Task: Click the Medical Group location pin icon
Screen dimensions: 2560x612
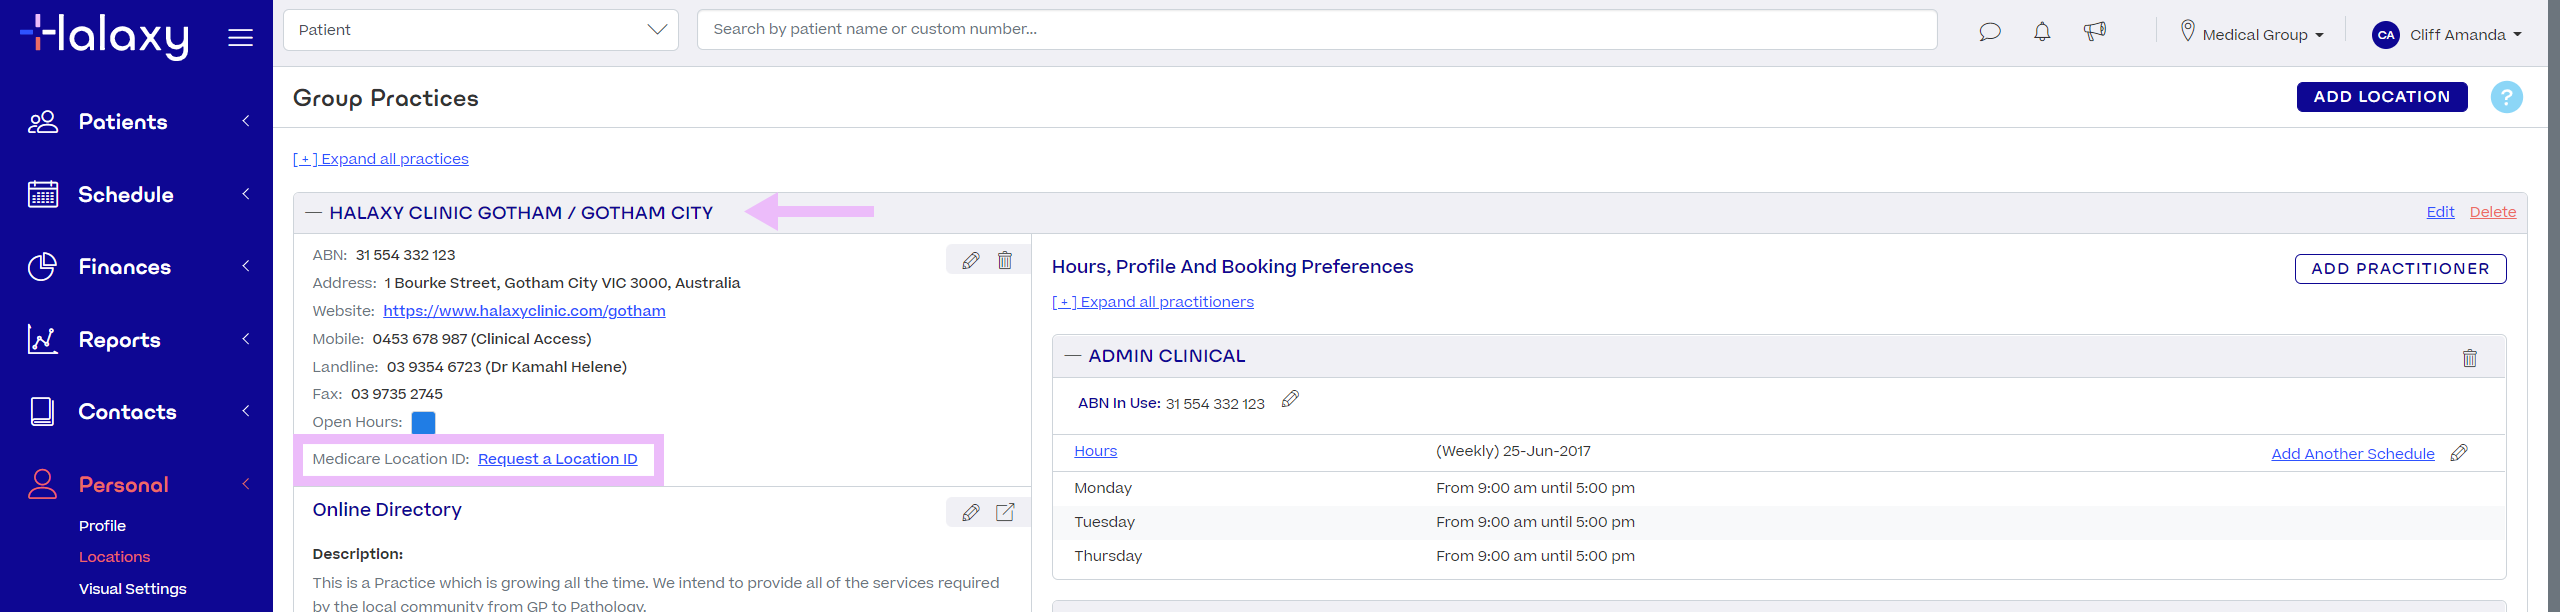Action: coord(2187,32)
